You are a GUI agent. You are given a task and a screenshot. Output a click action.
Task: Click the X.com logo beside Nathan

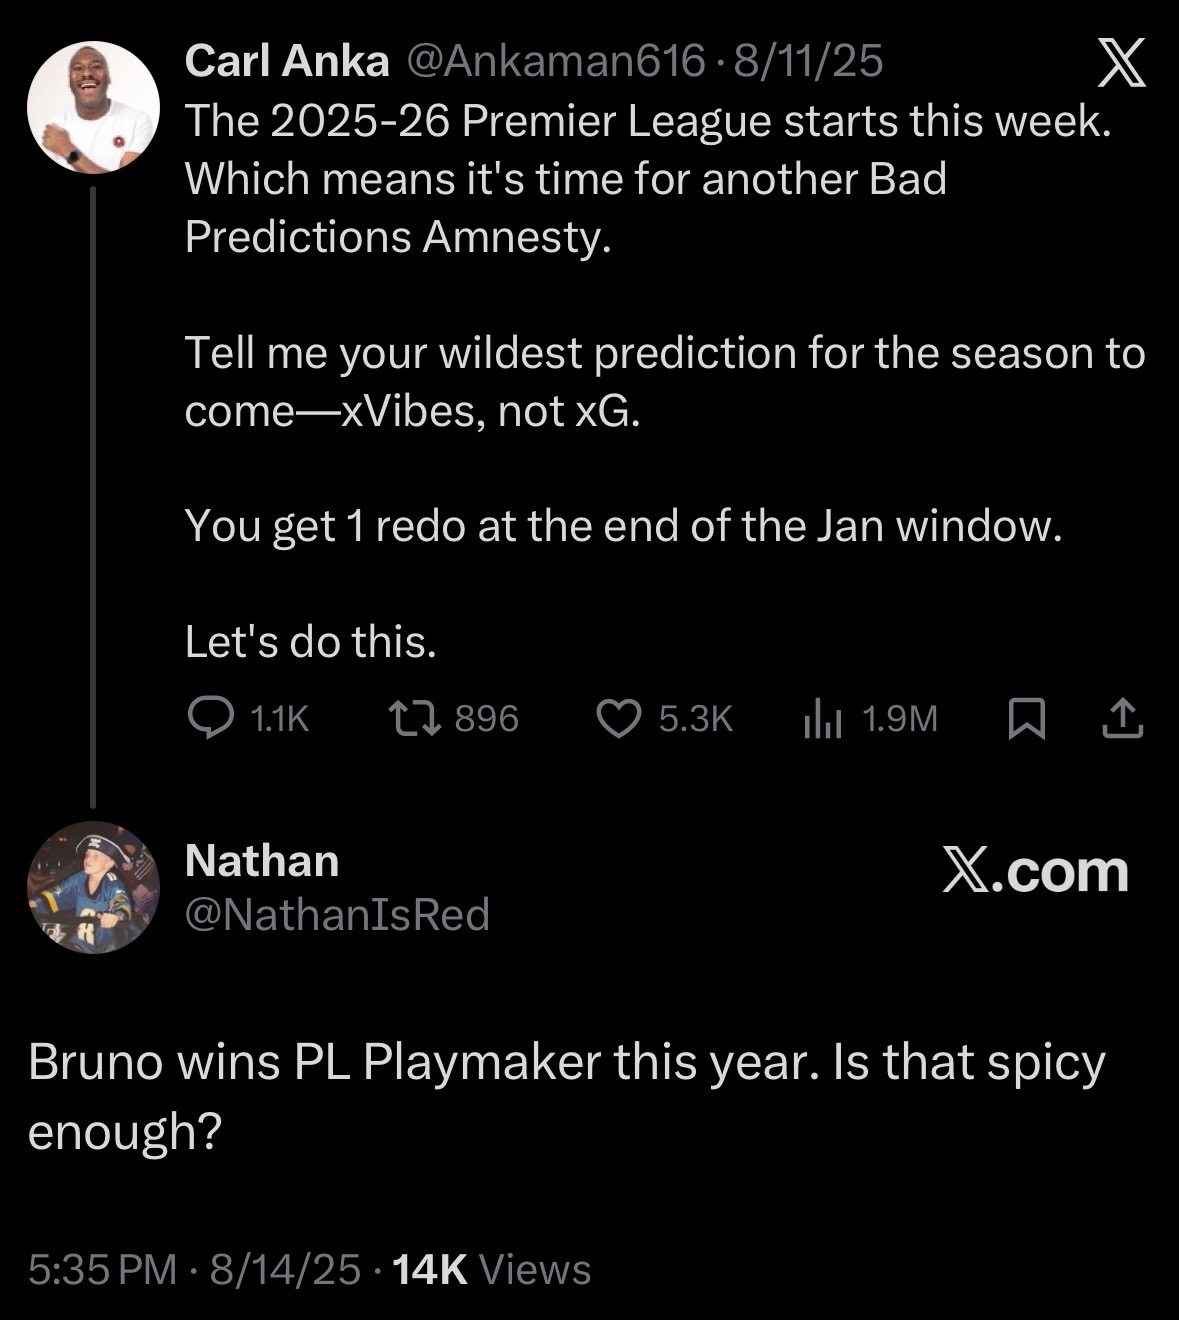click(1036, 872)
